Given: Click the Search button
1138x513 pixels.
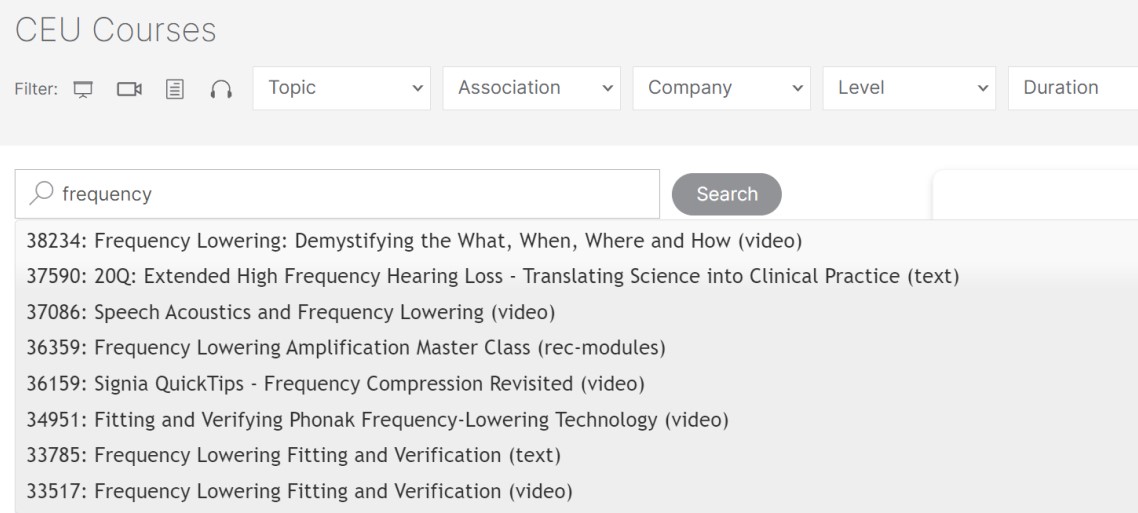Looking at the screenshot, I should [x=726, y=194].
